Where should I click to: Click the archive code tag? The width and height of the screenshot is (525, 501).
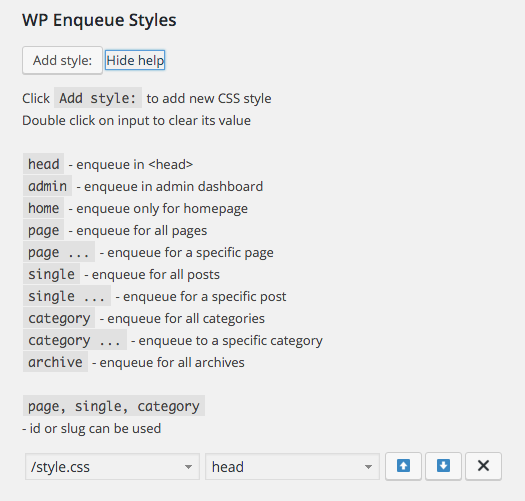click(55, 362)
